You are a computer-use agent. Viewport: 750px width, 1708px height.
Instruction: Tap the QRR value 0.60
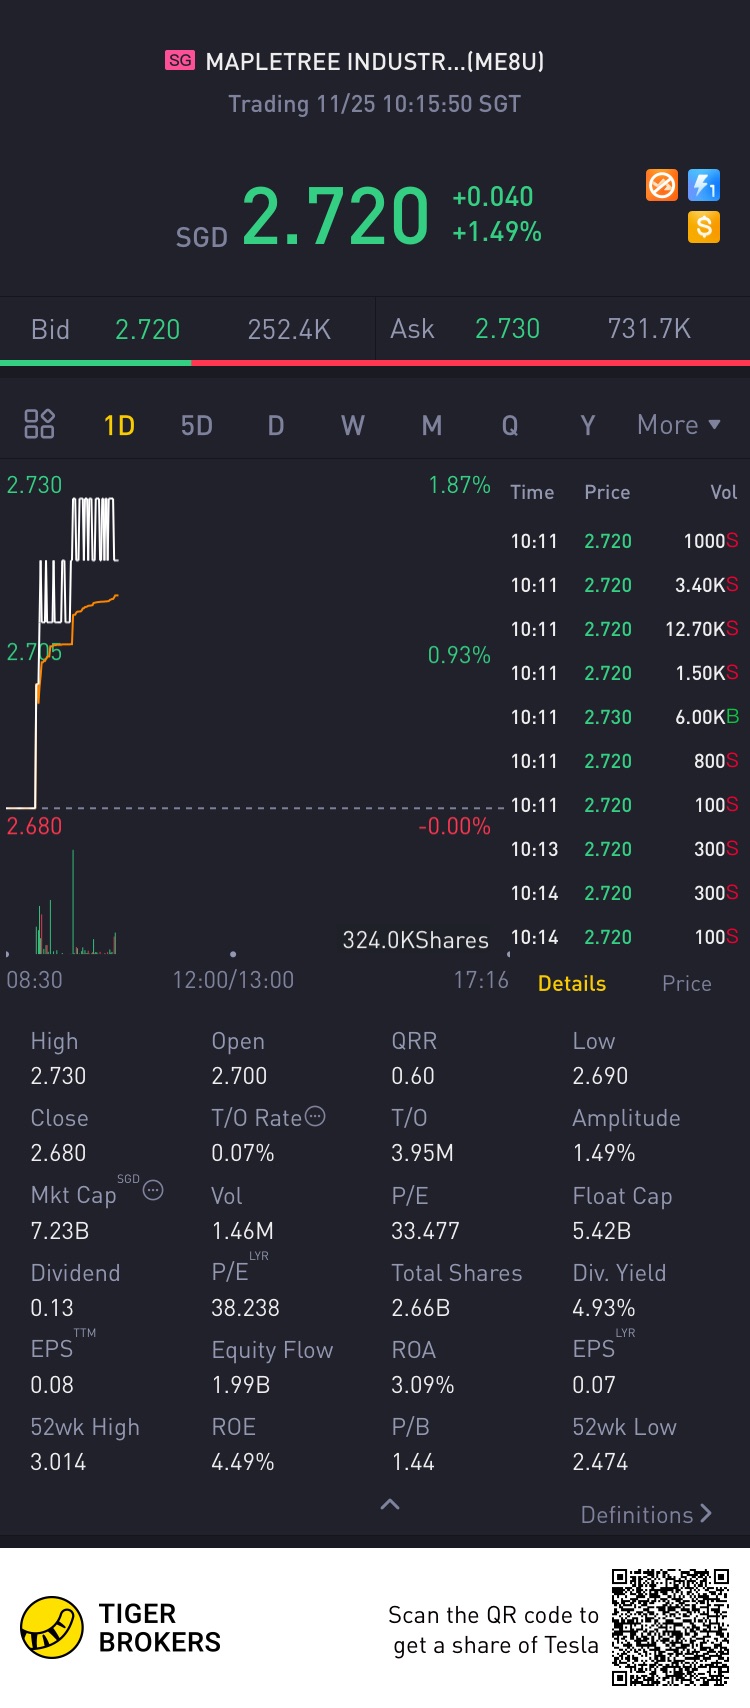[x=413, y=1076]
